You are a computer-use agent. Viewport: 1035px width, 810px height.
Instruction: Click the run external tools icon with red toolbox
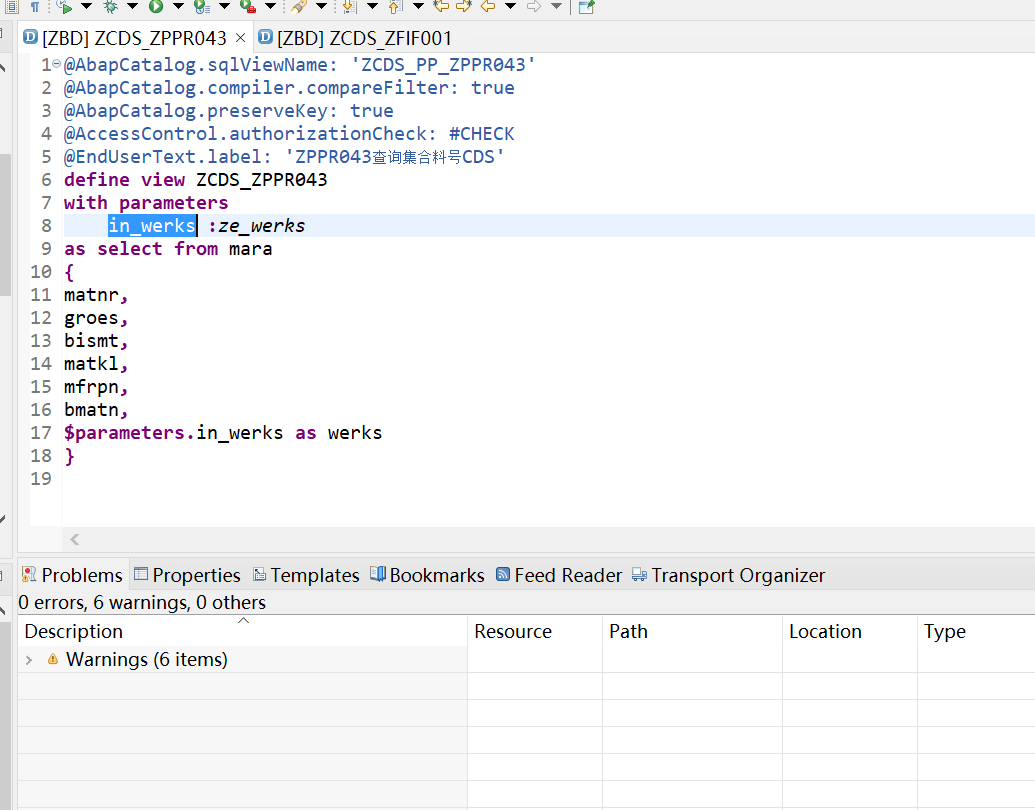[248, 7]
